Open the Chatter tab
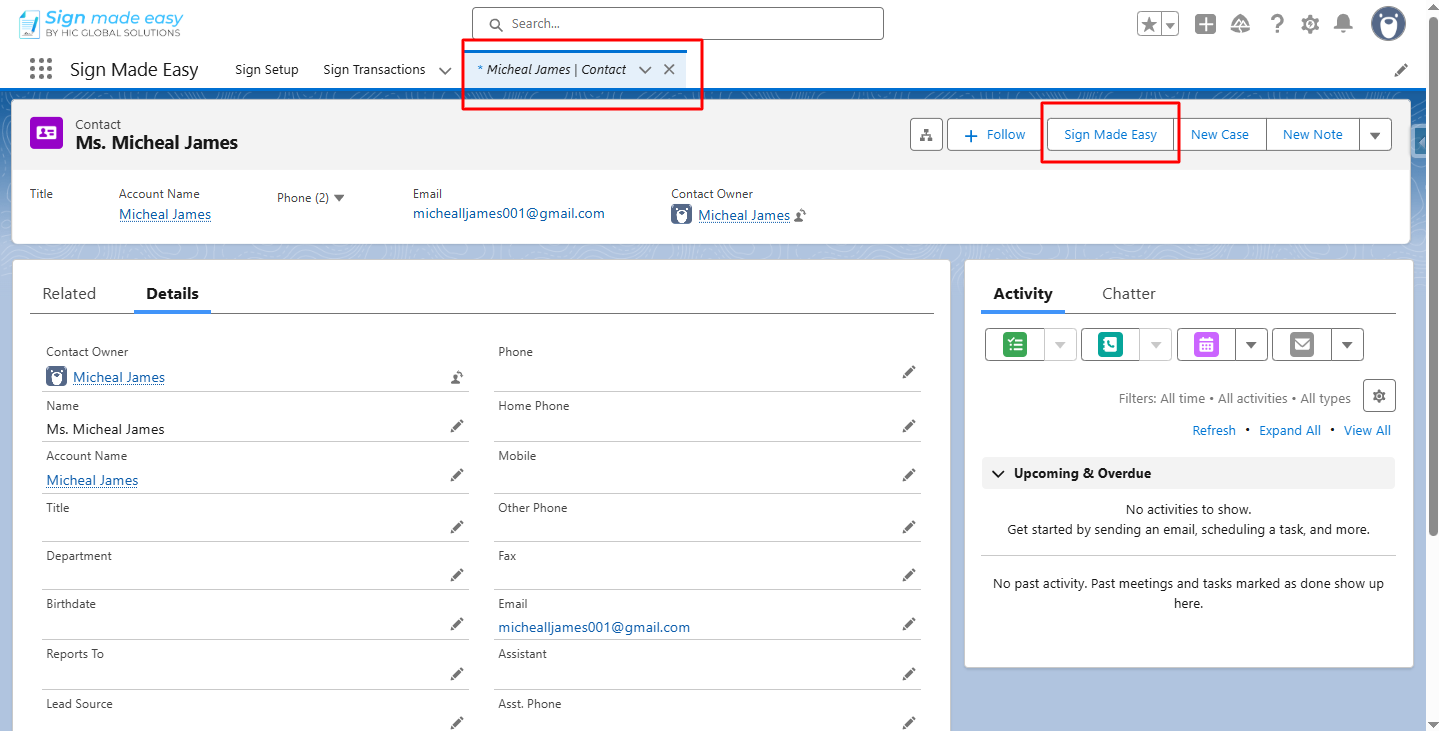This screenshot has width=1439, height=731. click(x=1128, y=293)
